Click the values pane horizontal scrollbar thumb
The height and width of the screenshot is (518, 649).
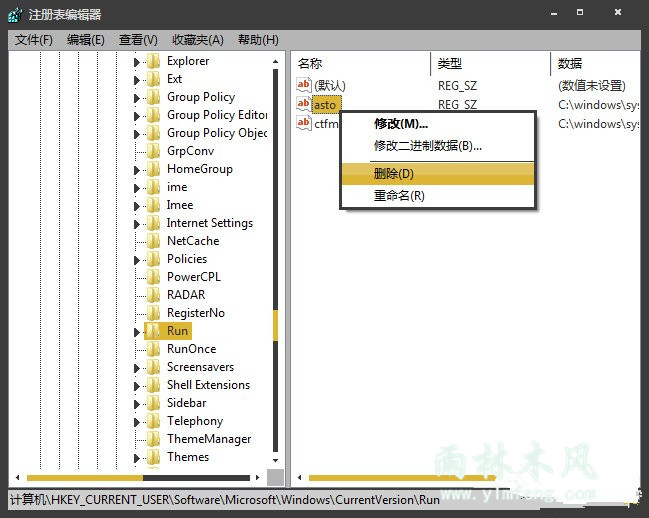point(402,478)
